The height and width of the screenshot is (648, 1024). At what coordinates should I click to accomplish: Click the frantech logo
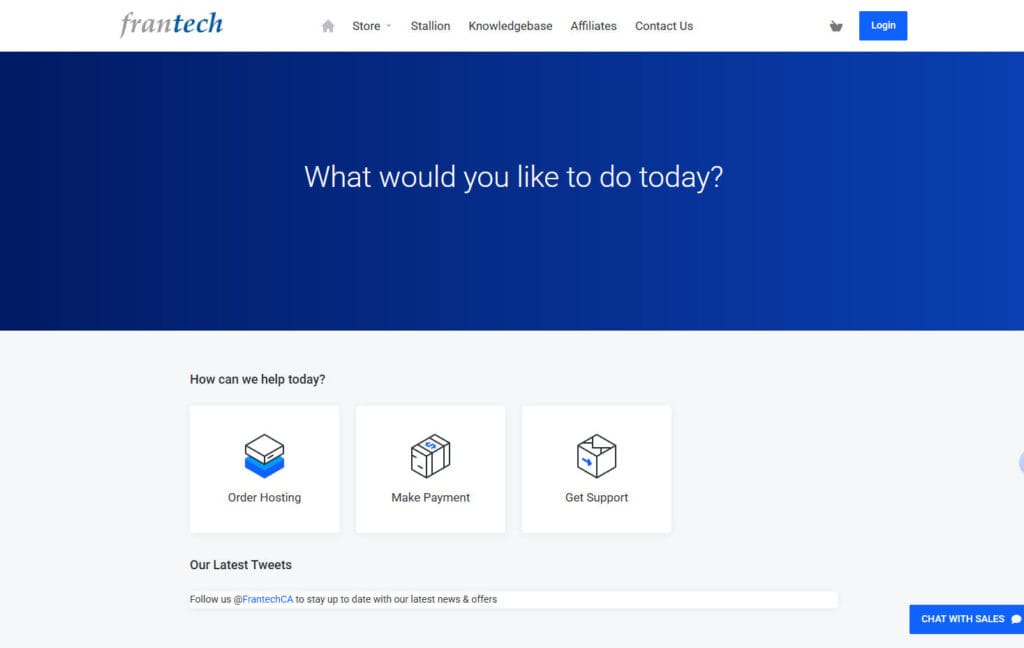coord(171,24)
